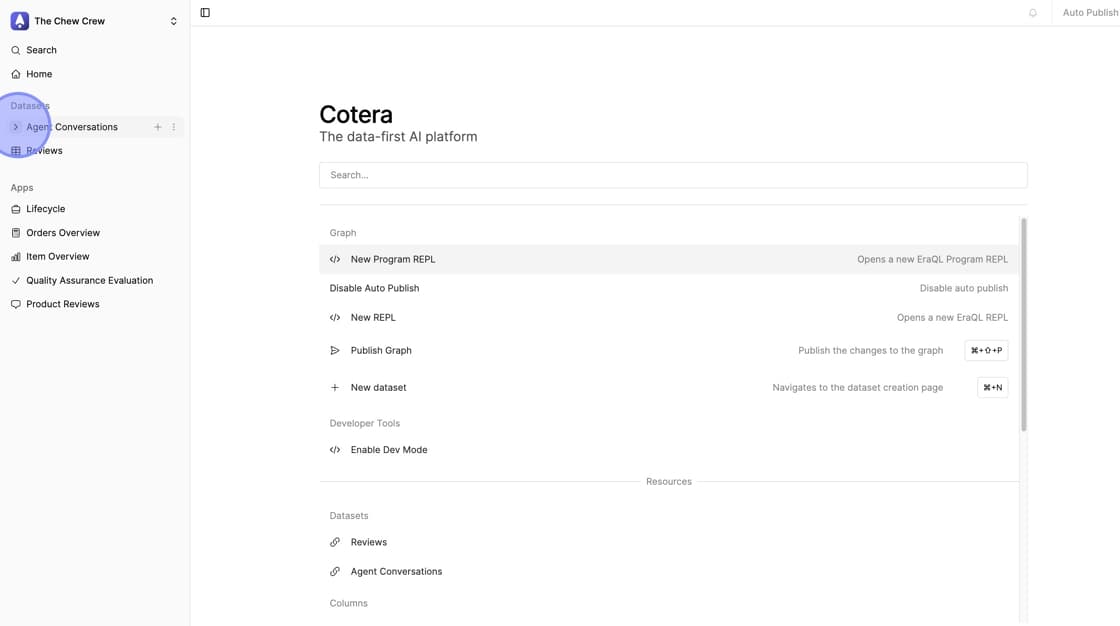The image size is (1120, 626).
Task: Toggle the sidebar panel icon
Action: click(205, 13)
